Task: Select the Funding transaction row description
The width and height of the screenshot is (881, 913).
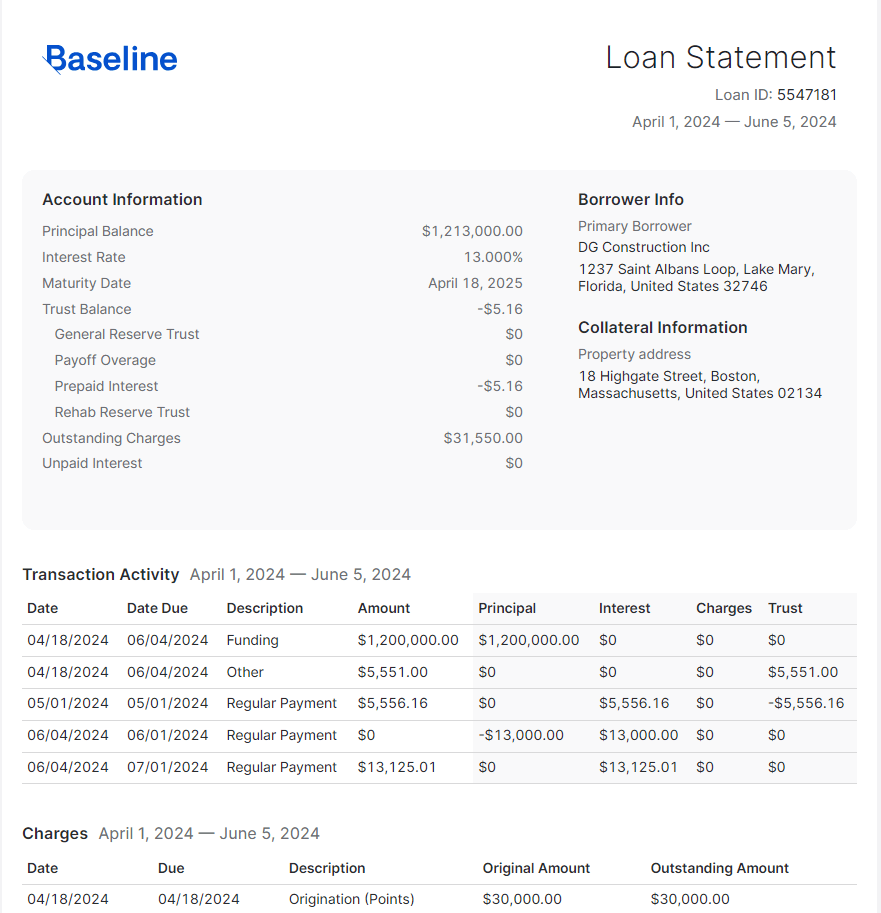Action: (252, 640)
